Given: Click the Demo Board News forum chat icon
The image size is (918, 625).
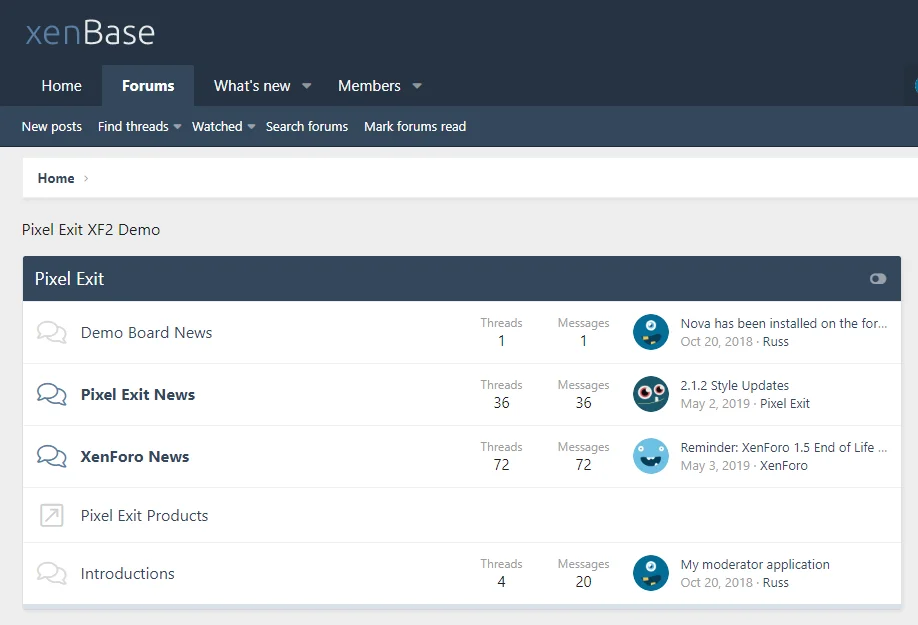Looking at the screenshot, I should tap(51, 332).
